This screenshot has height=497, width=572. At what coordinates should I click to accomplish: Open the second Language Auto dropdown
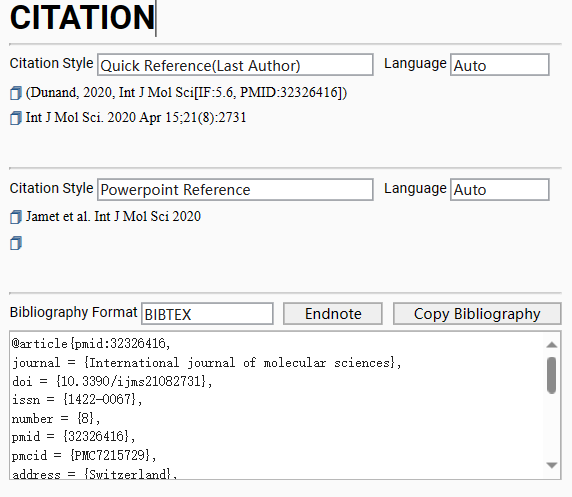coord(500,190)
